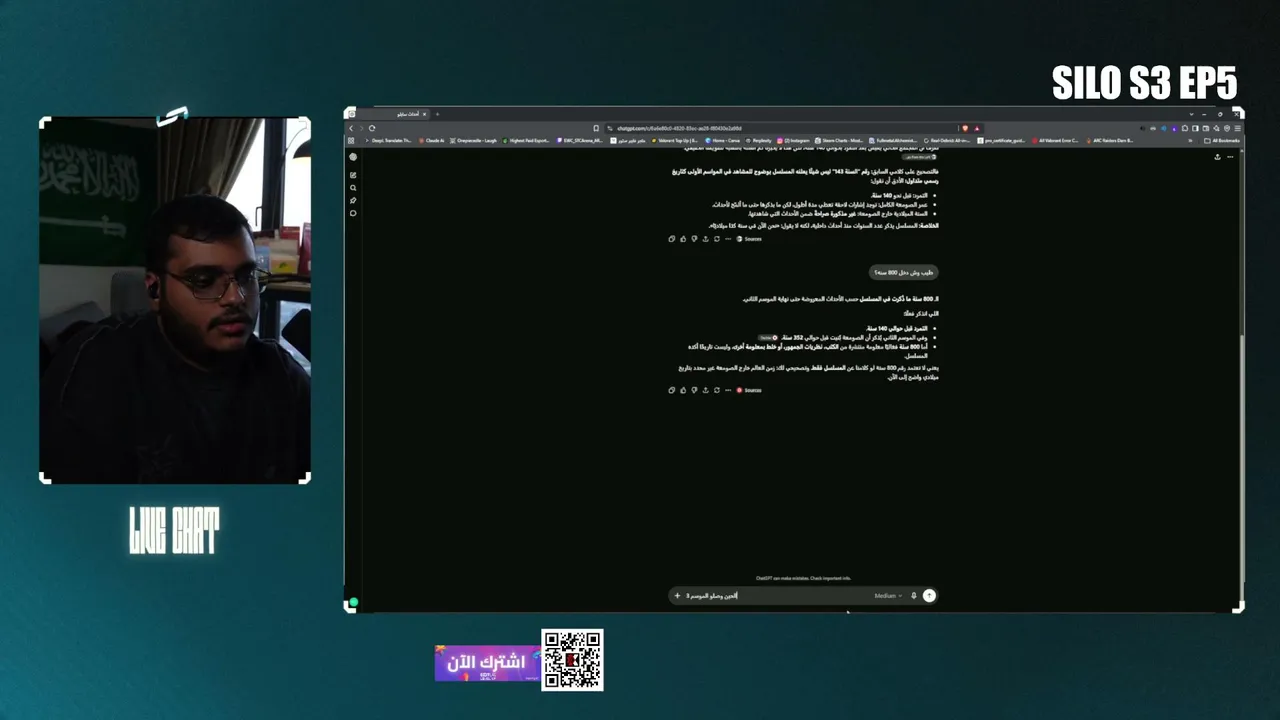
Task: Click the plus attach button in composer
Action: 677,596
